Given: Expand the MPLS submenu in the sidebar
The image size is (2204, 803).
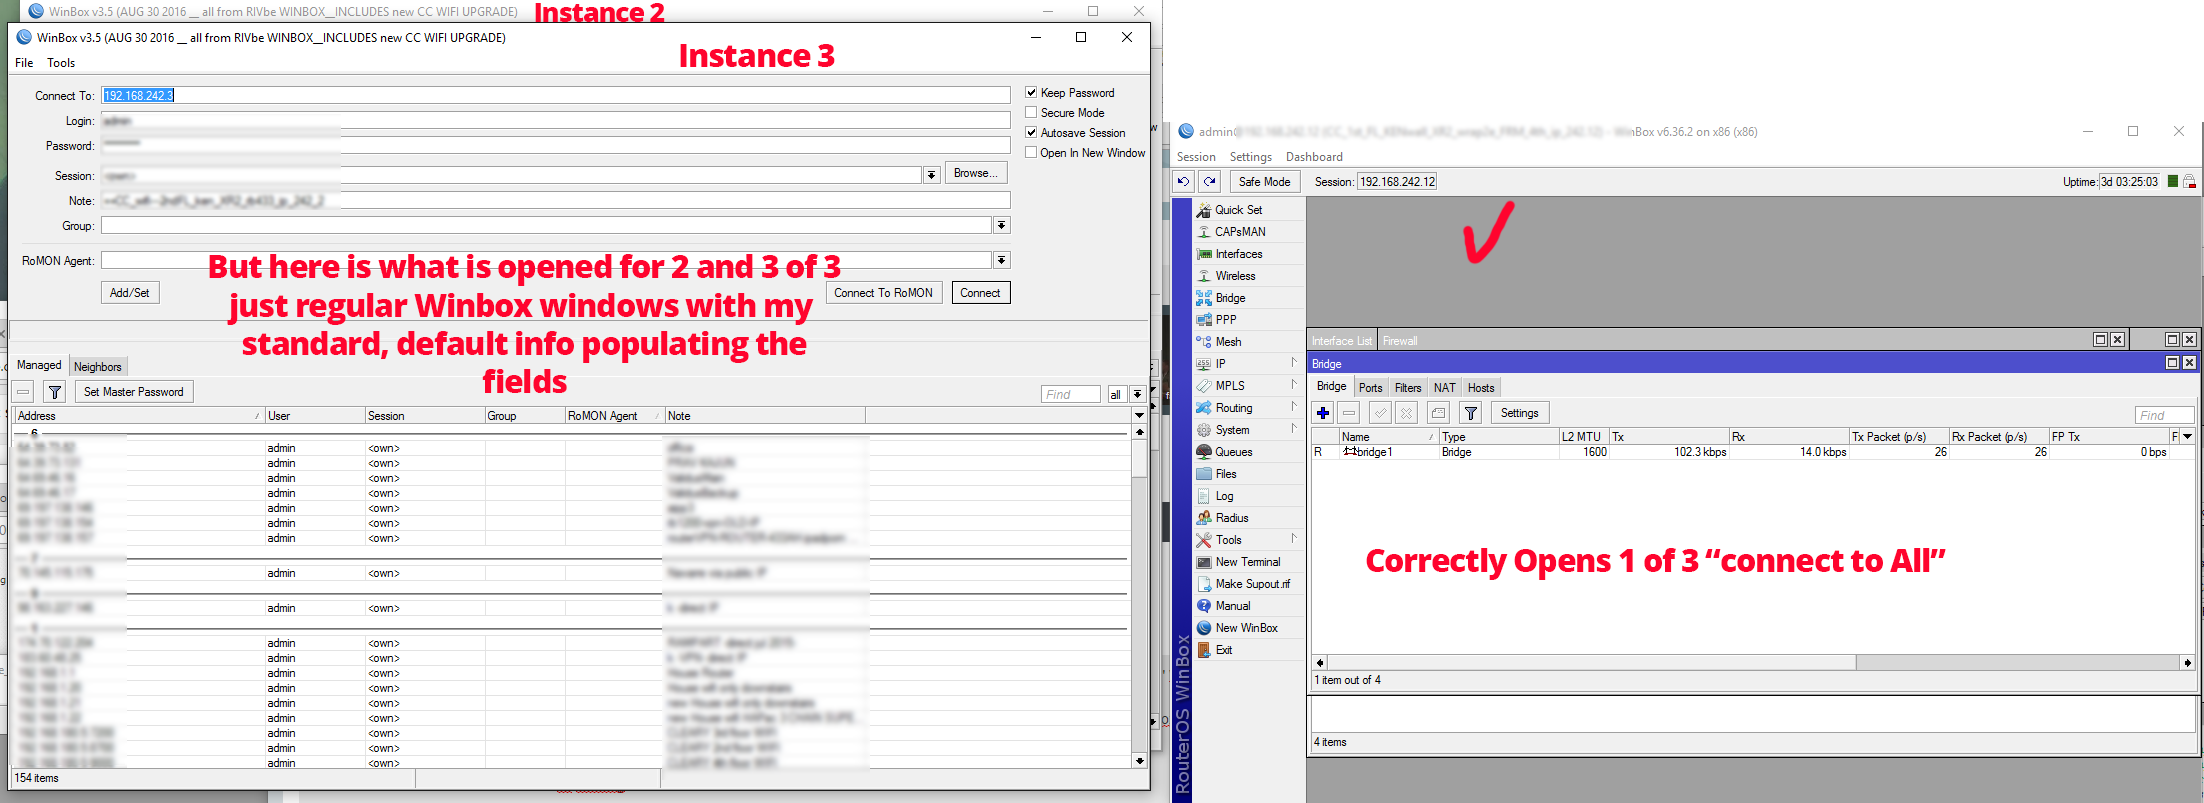Looking at the screenshot, I should [1293, 385].
